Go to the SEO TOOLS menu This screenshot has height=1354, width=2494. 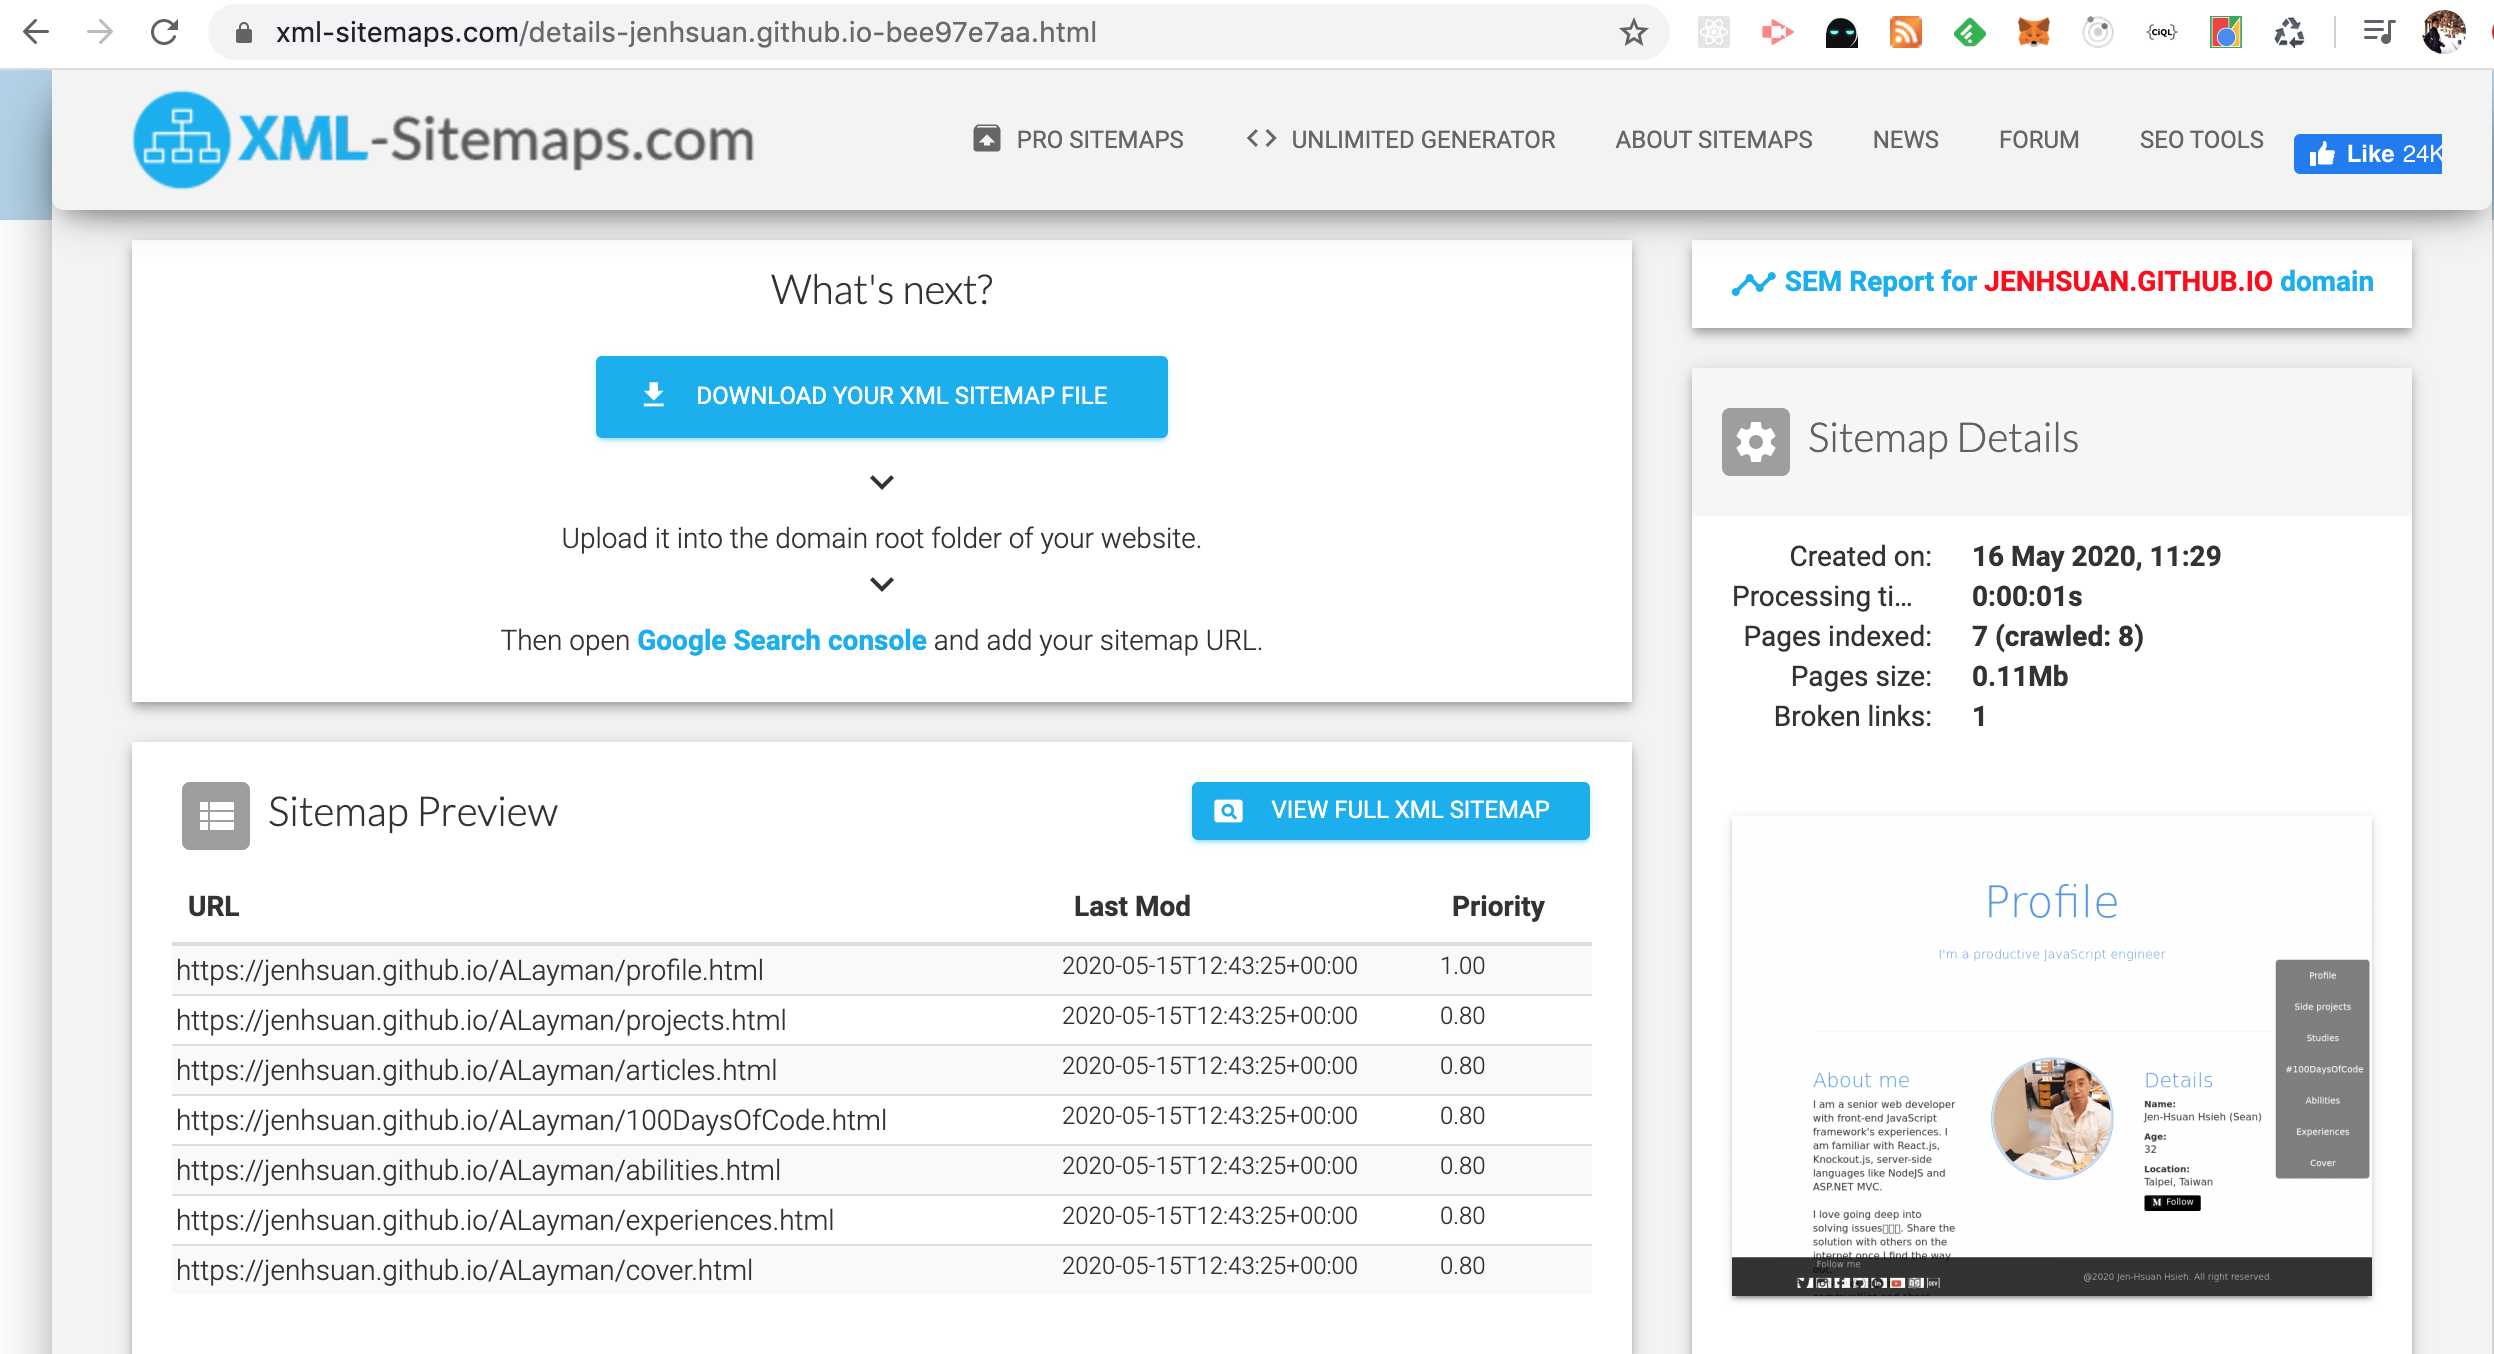[2201, 140]
